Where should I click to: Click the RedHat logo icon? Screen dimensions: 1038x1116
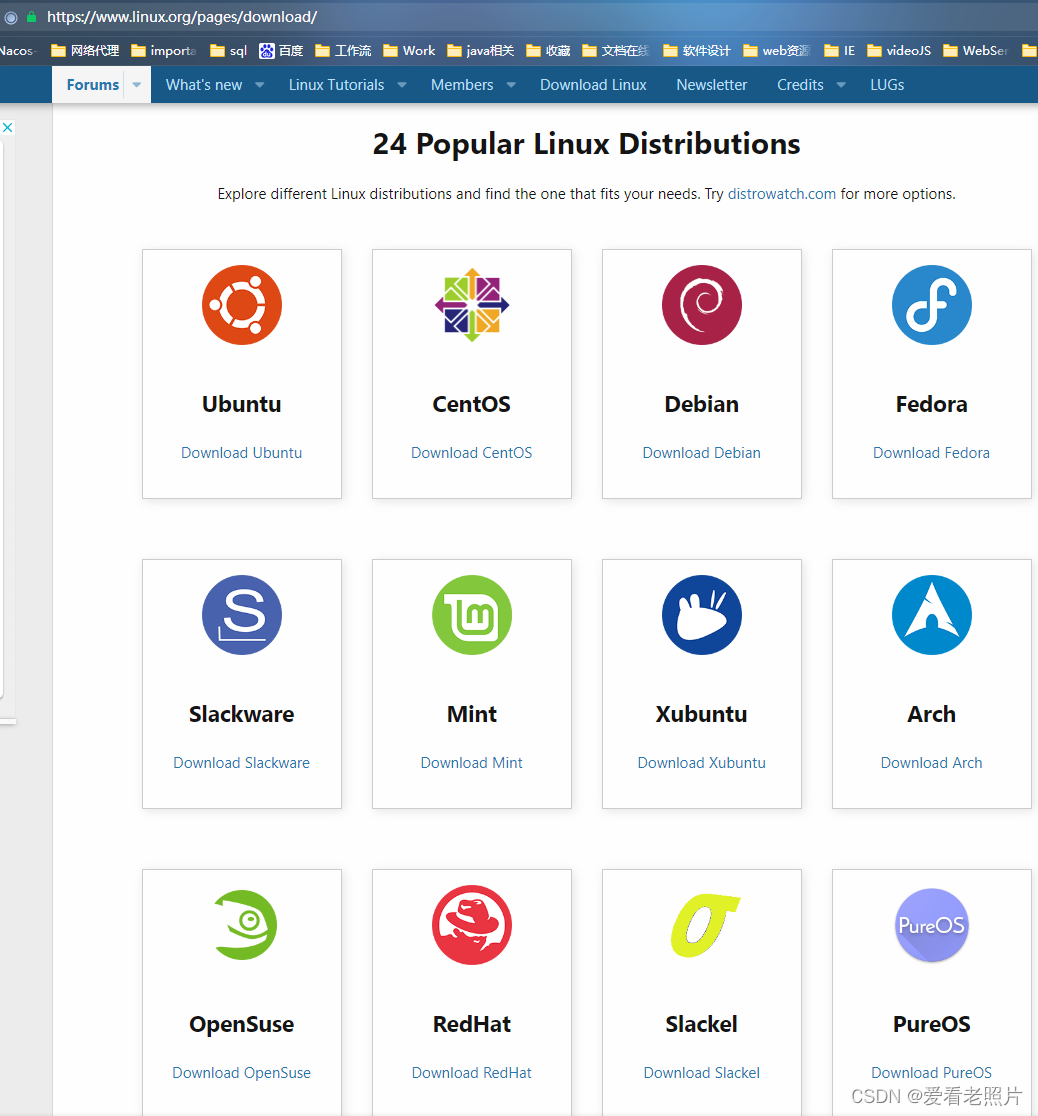click(x=471, y=925)
